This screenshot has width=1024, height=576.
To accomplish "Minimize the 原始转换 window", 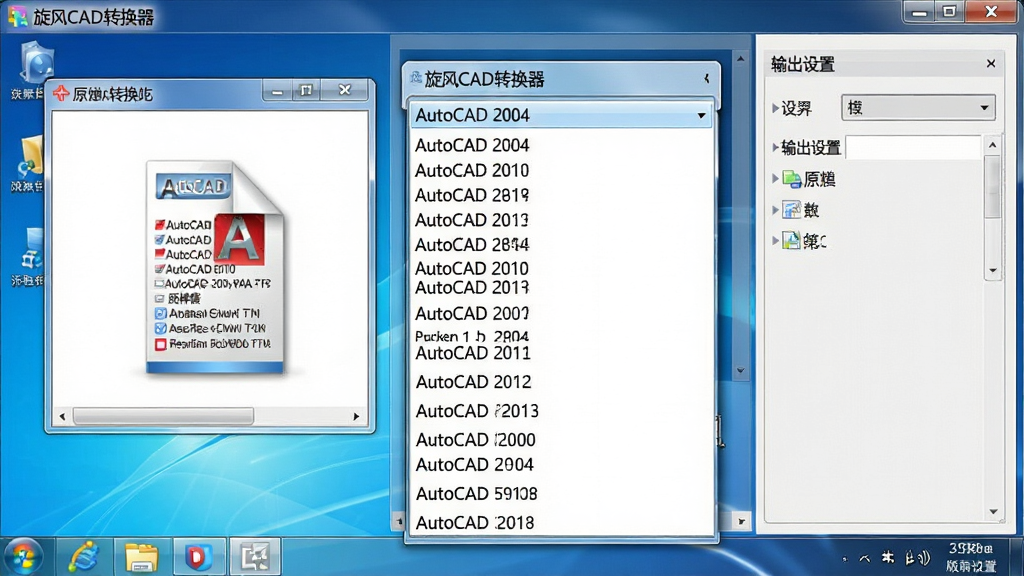I will click(x=277, y=90).
